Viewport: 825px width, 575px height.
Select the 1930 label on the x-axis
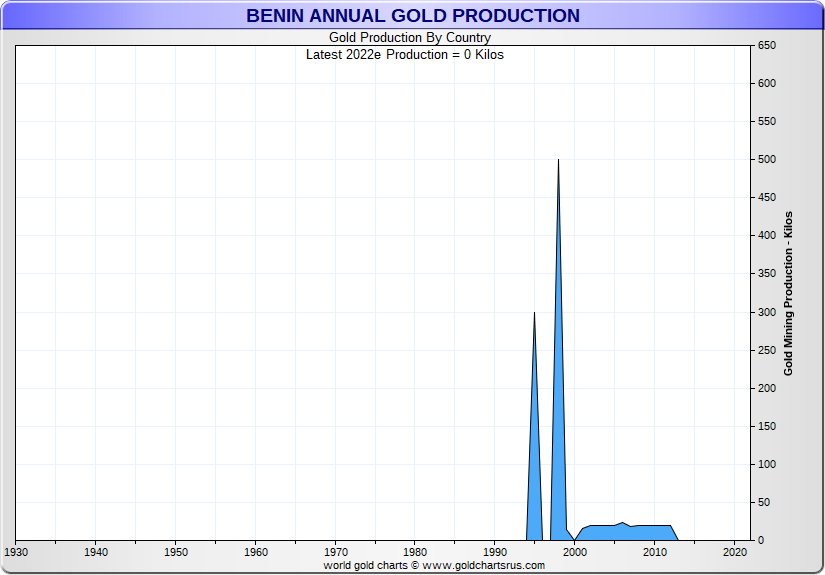pyautogui.click(x=16, y=552)
